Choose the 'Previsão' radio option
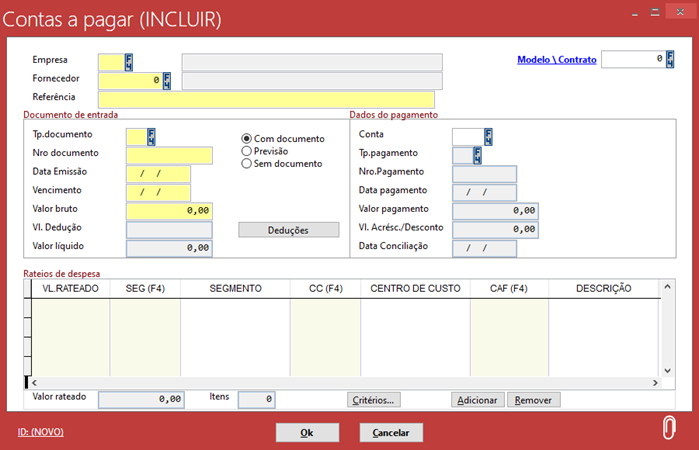This screenshot has height=450, width=699. click(x=247, y=151)
